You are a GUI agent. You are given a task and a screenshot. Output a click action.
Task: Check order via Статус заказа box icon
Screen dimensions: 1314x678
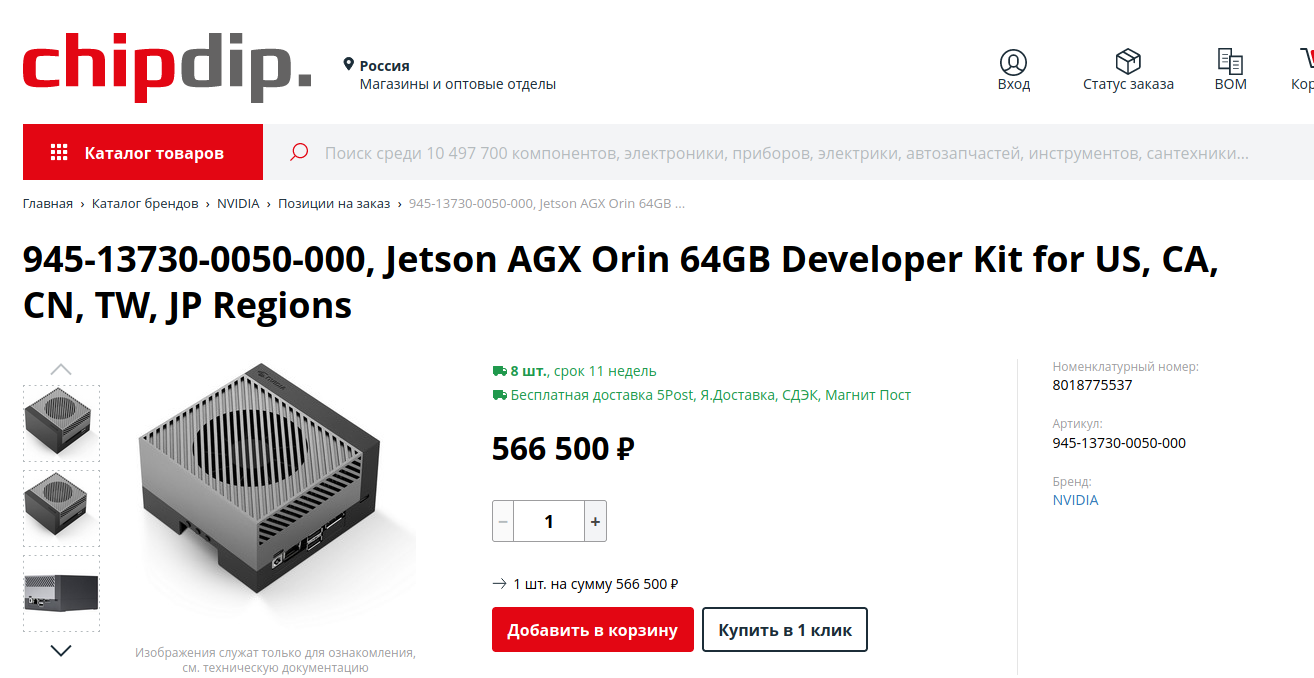1128,62
